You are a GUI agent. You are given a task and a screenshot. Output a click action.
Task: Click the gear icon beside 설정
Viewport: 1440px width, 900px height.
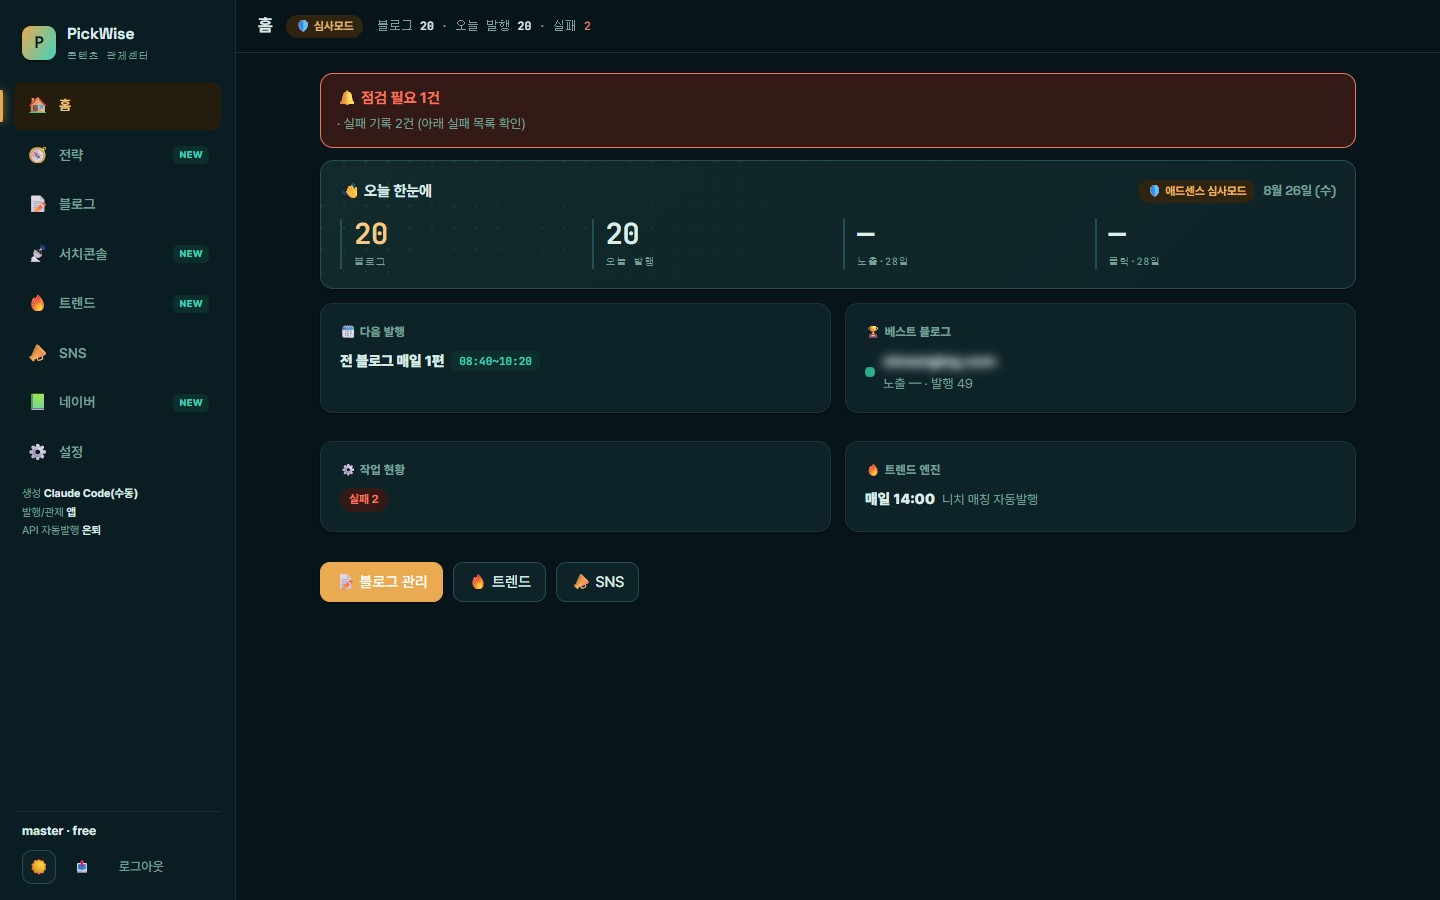[37, 452]
